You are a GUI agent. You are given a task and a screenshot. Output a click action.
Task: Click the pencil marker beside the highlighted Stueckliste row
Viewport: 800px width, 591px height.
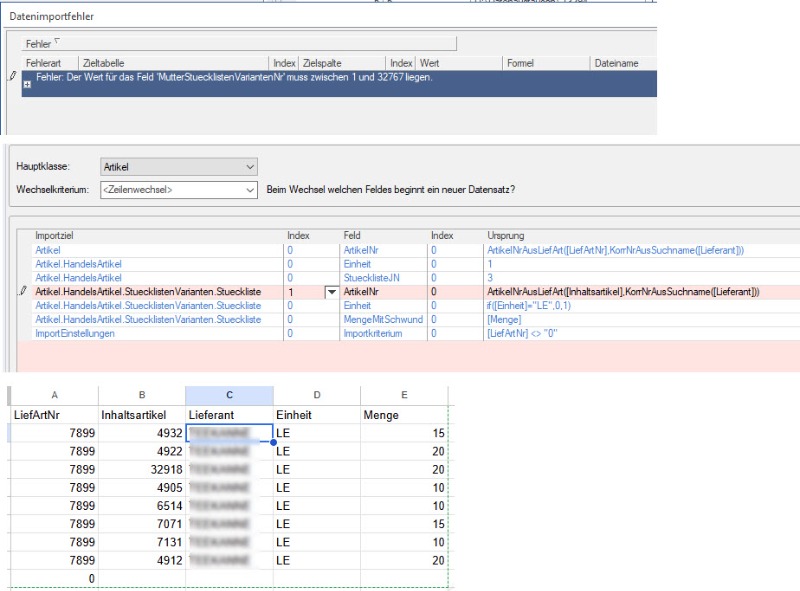(x=22, y=291)
